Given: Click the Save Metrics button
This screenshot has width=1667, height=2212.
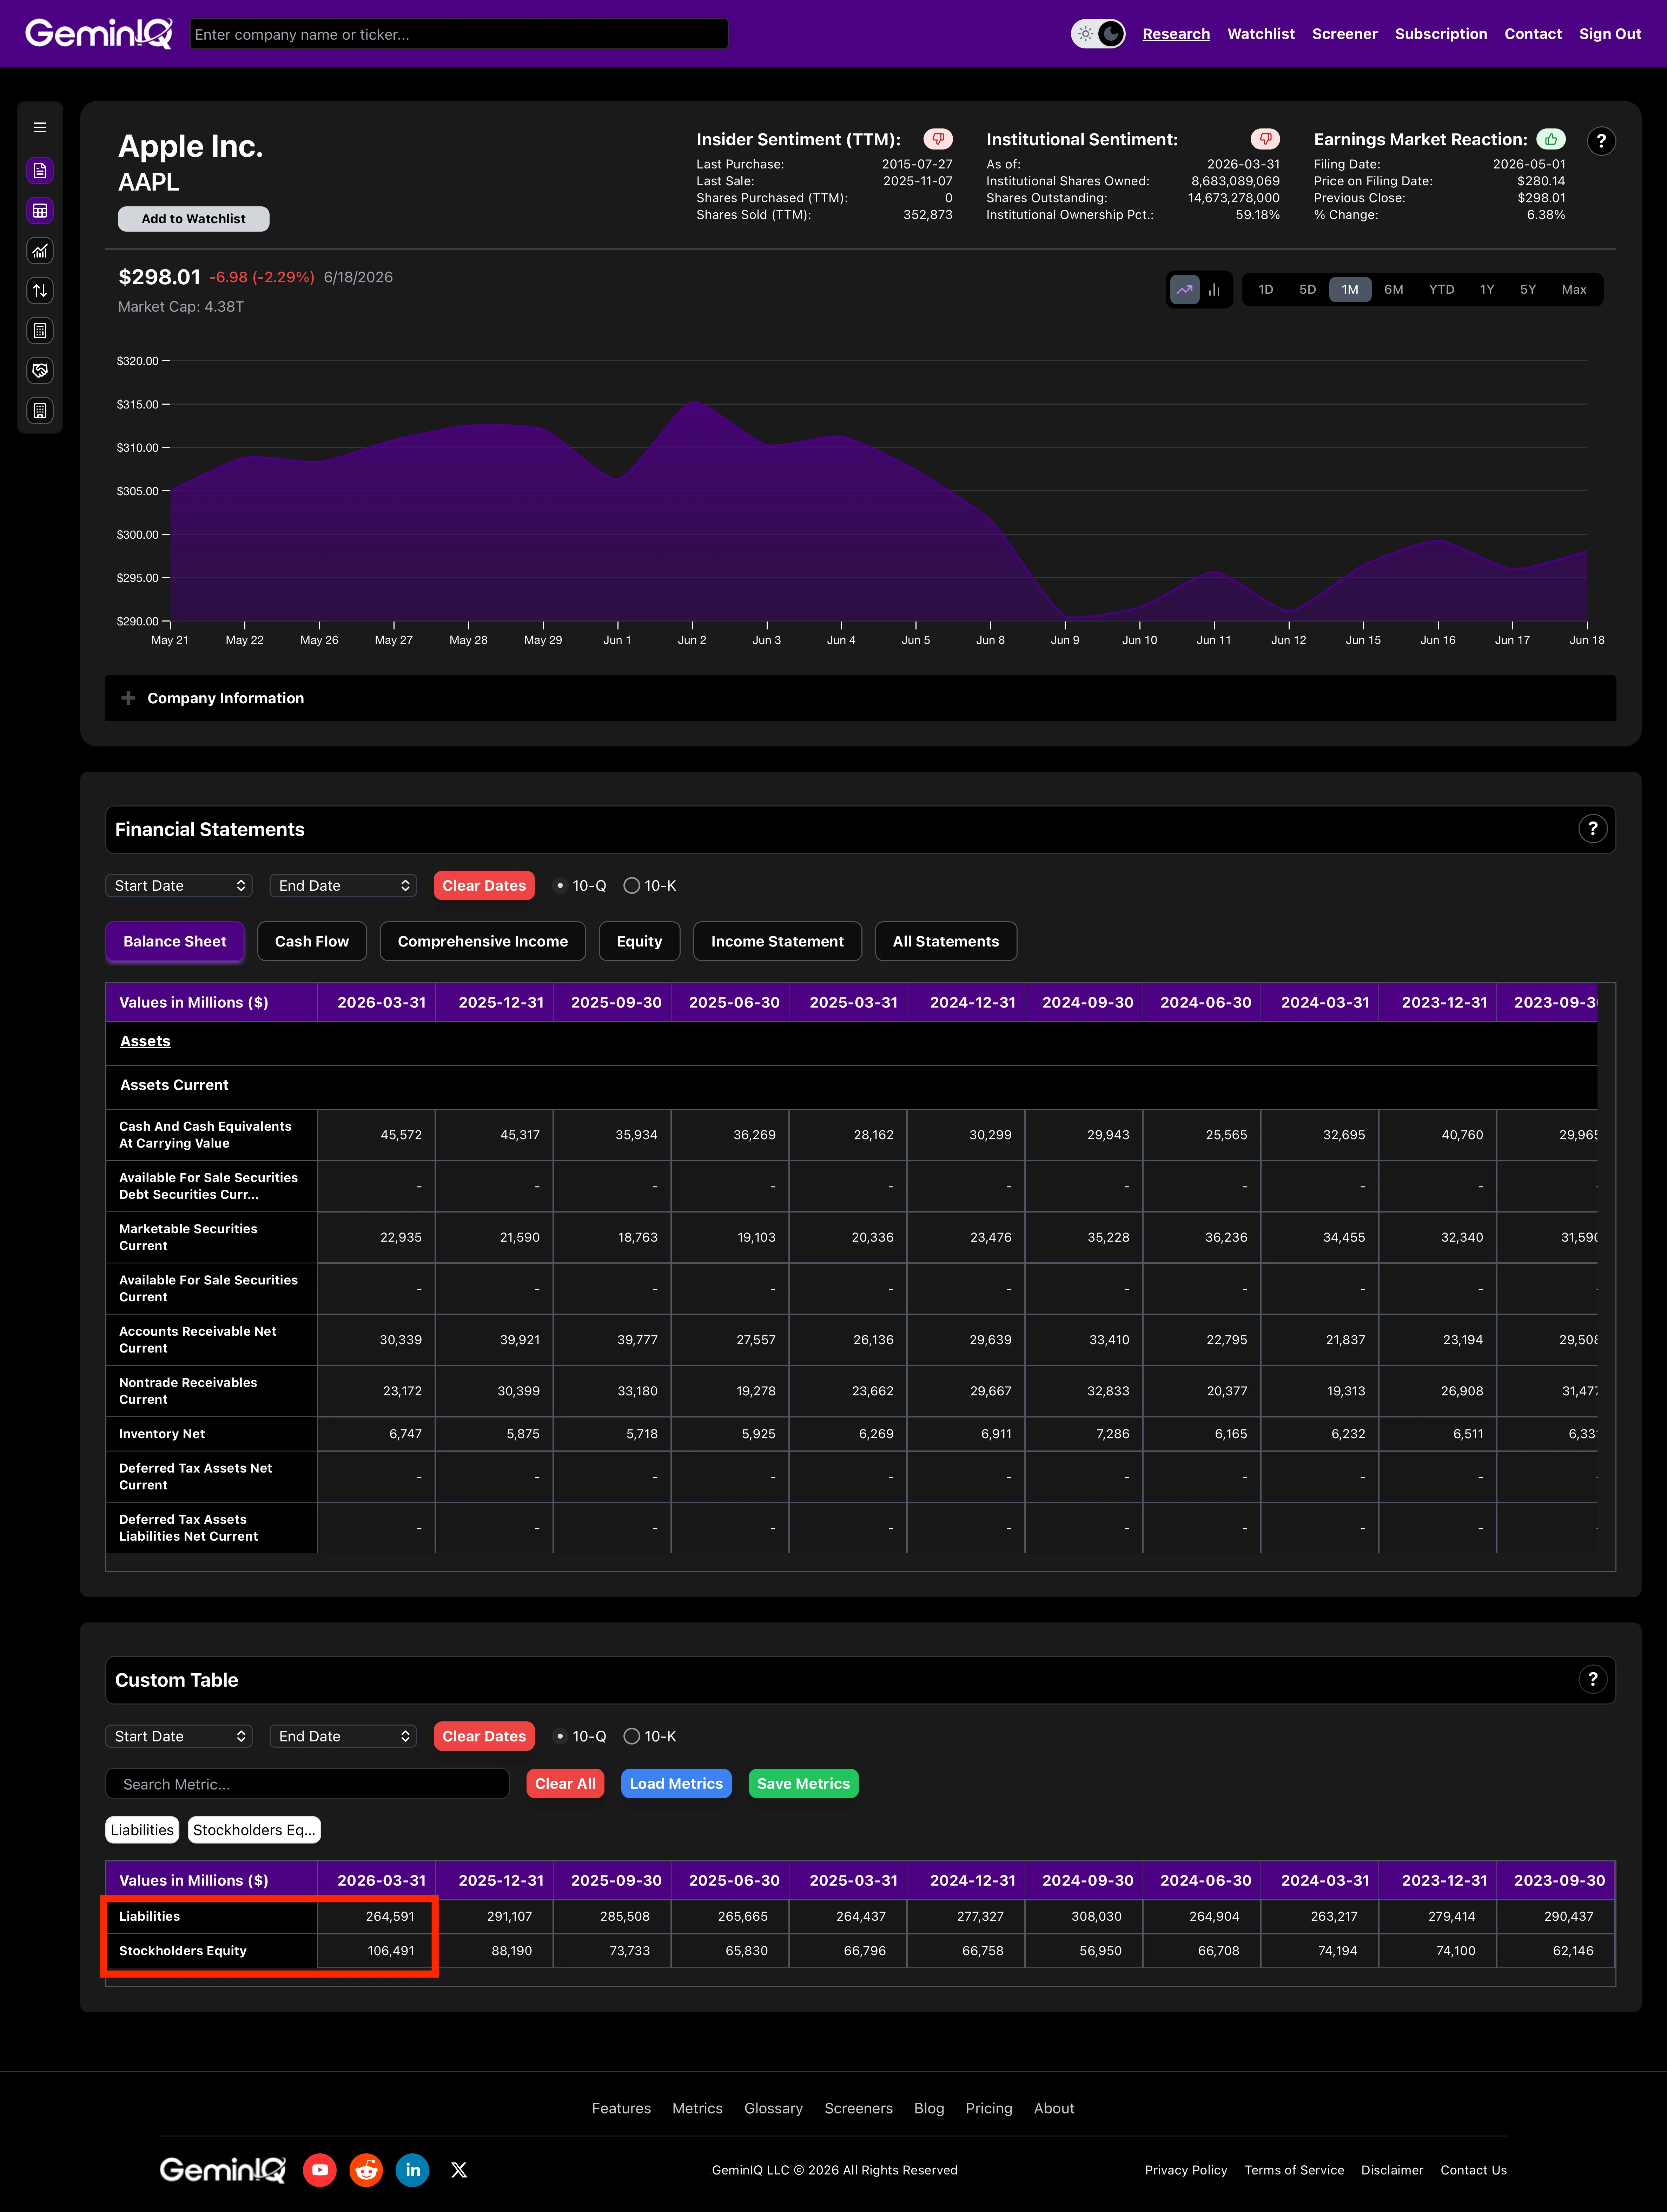Looking at the screenshot, I should [803, 1784].
